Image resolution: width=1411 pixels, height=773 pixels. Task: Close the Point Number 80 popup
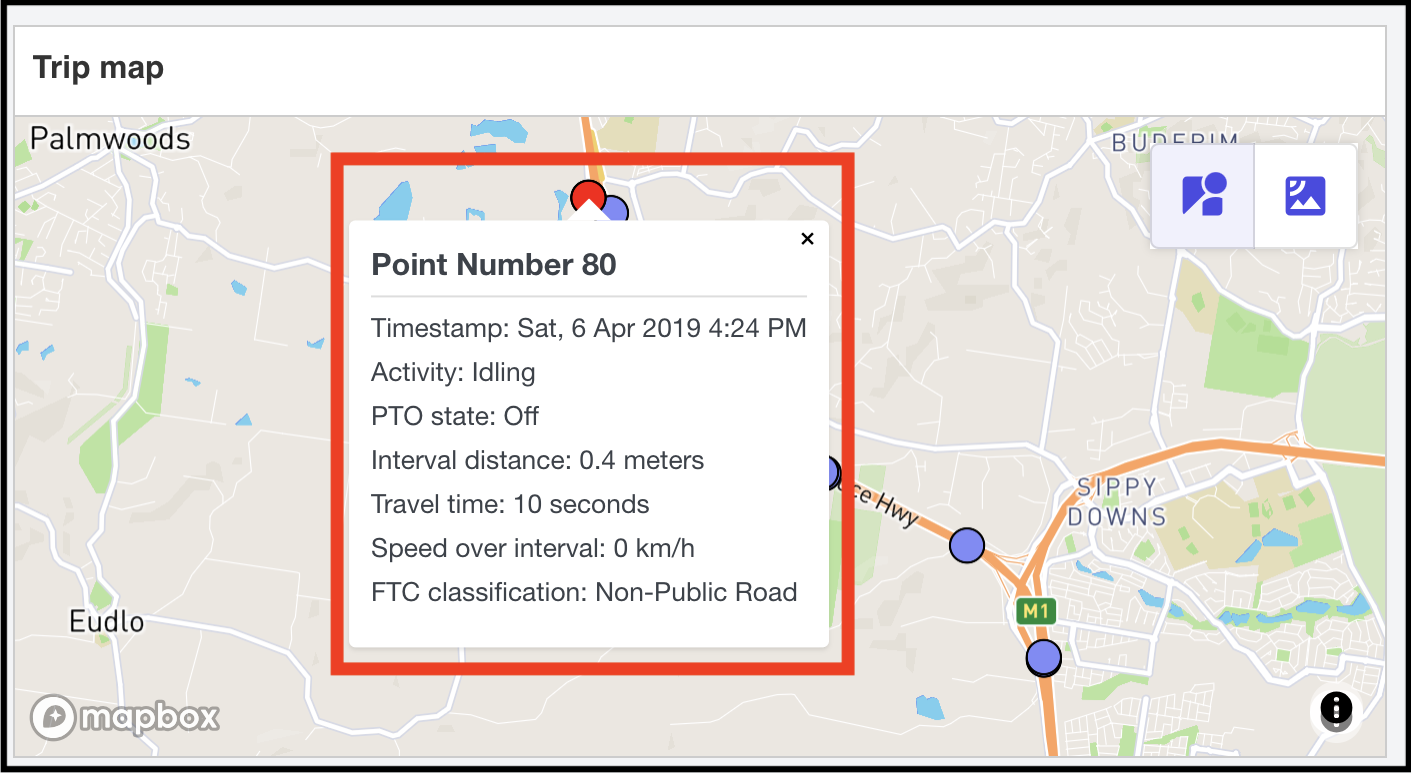(808, 238)
